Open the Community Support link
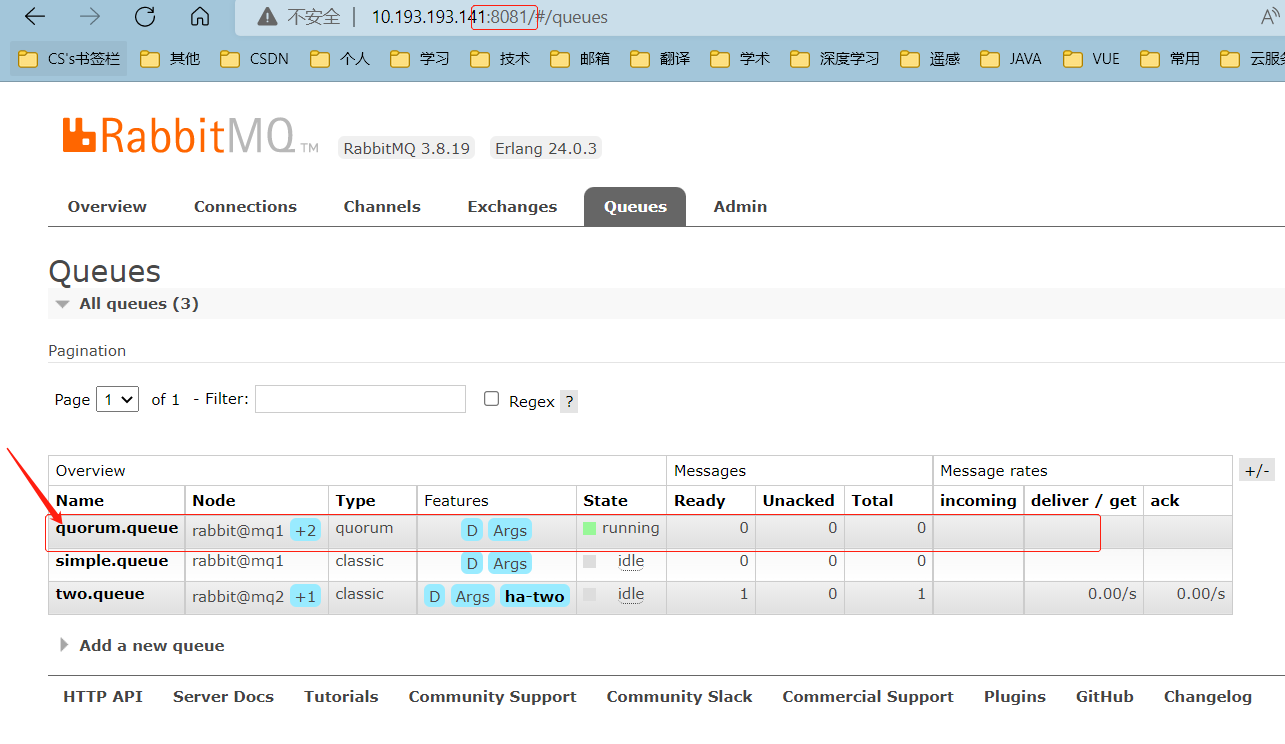This screenshot has height=744, width=1285. [492, 697]
